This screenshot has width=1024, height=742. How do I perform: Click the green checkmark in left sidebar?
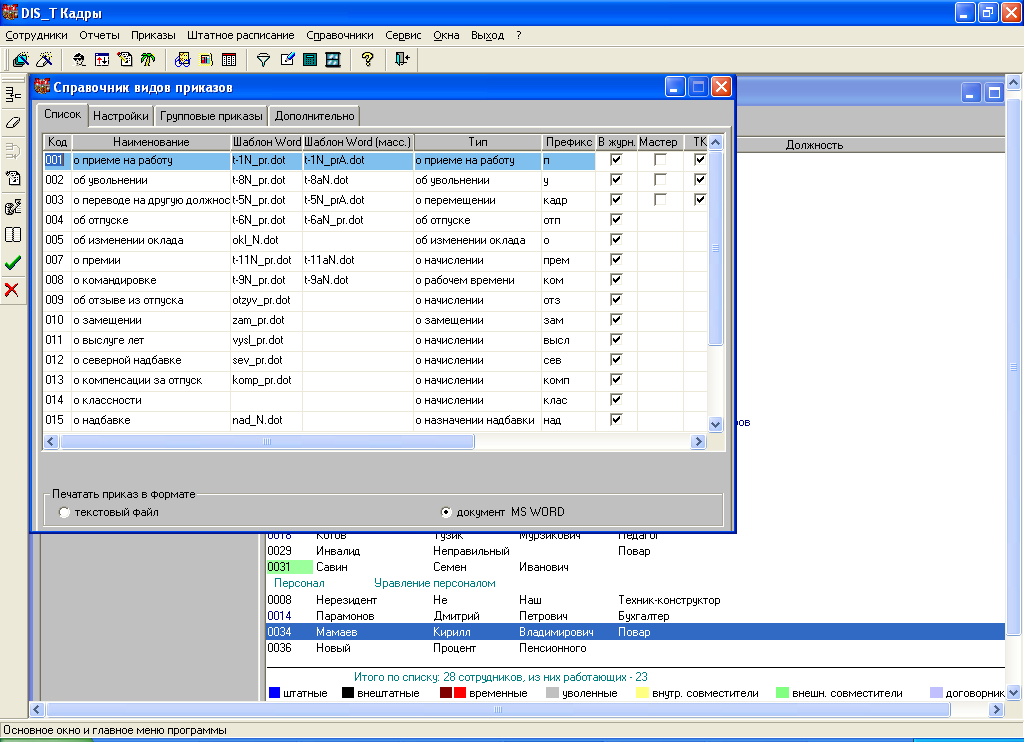point(13,263)
